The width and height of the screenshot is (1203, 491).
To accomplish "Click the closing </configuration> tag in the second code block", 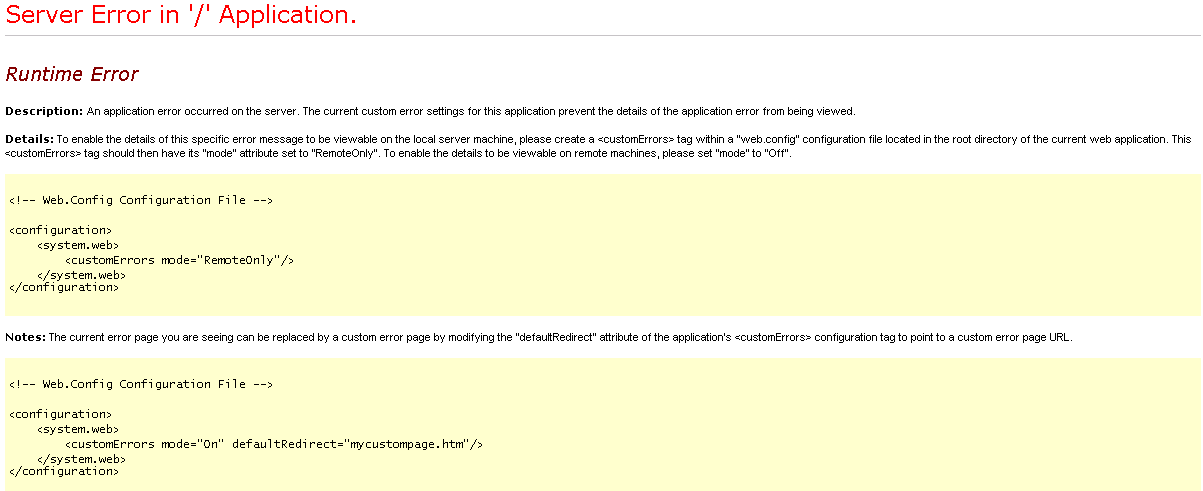I will point(64,471).
